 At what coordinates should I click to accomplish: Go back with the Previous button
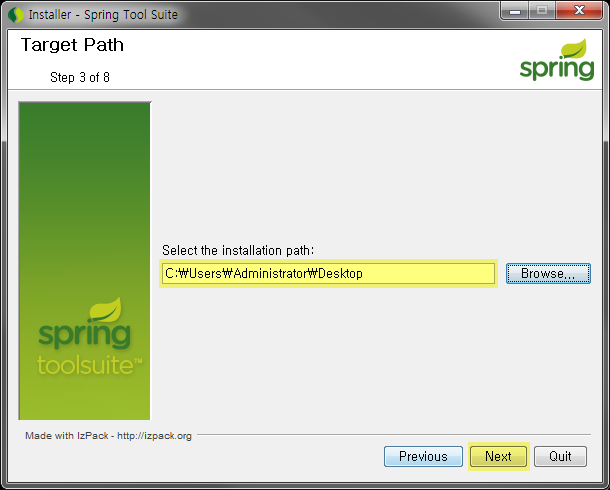click(423, 456)
